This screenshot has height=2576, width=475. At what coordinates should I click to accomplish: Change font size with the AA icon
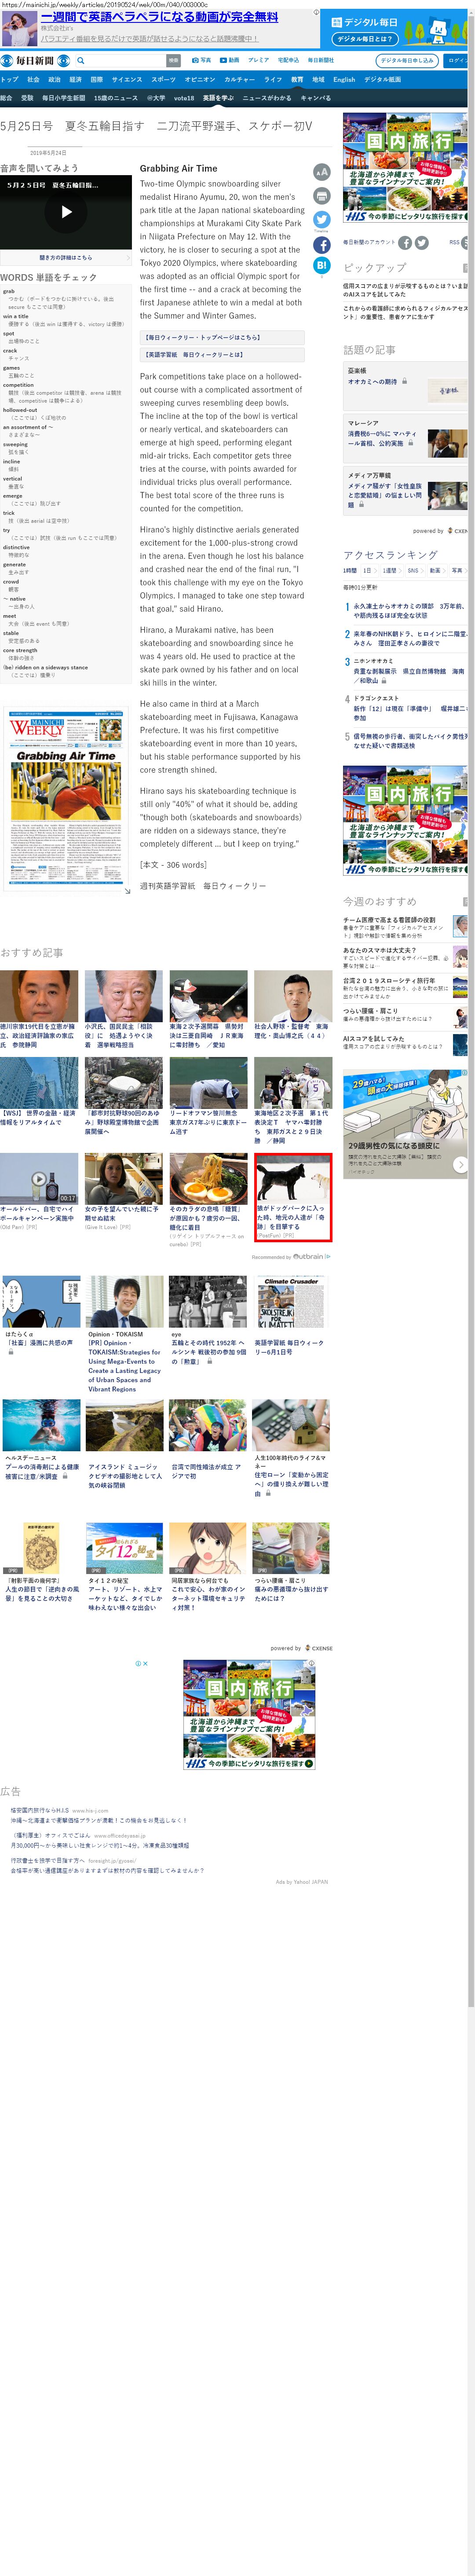[322, 172]
